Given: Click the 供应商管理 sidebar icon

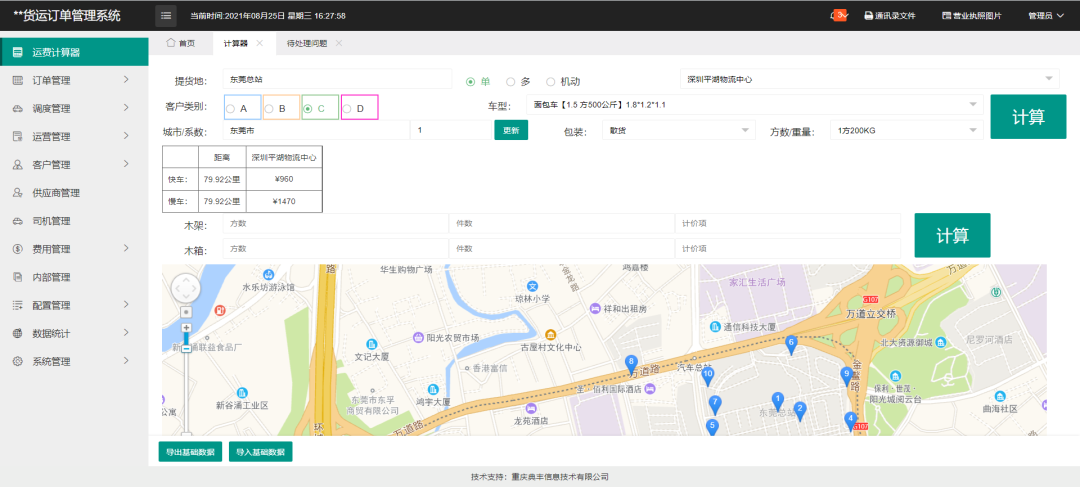Looking at the screenshot, I should (x=18, y=193).
